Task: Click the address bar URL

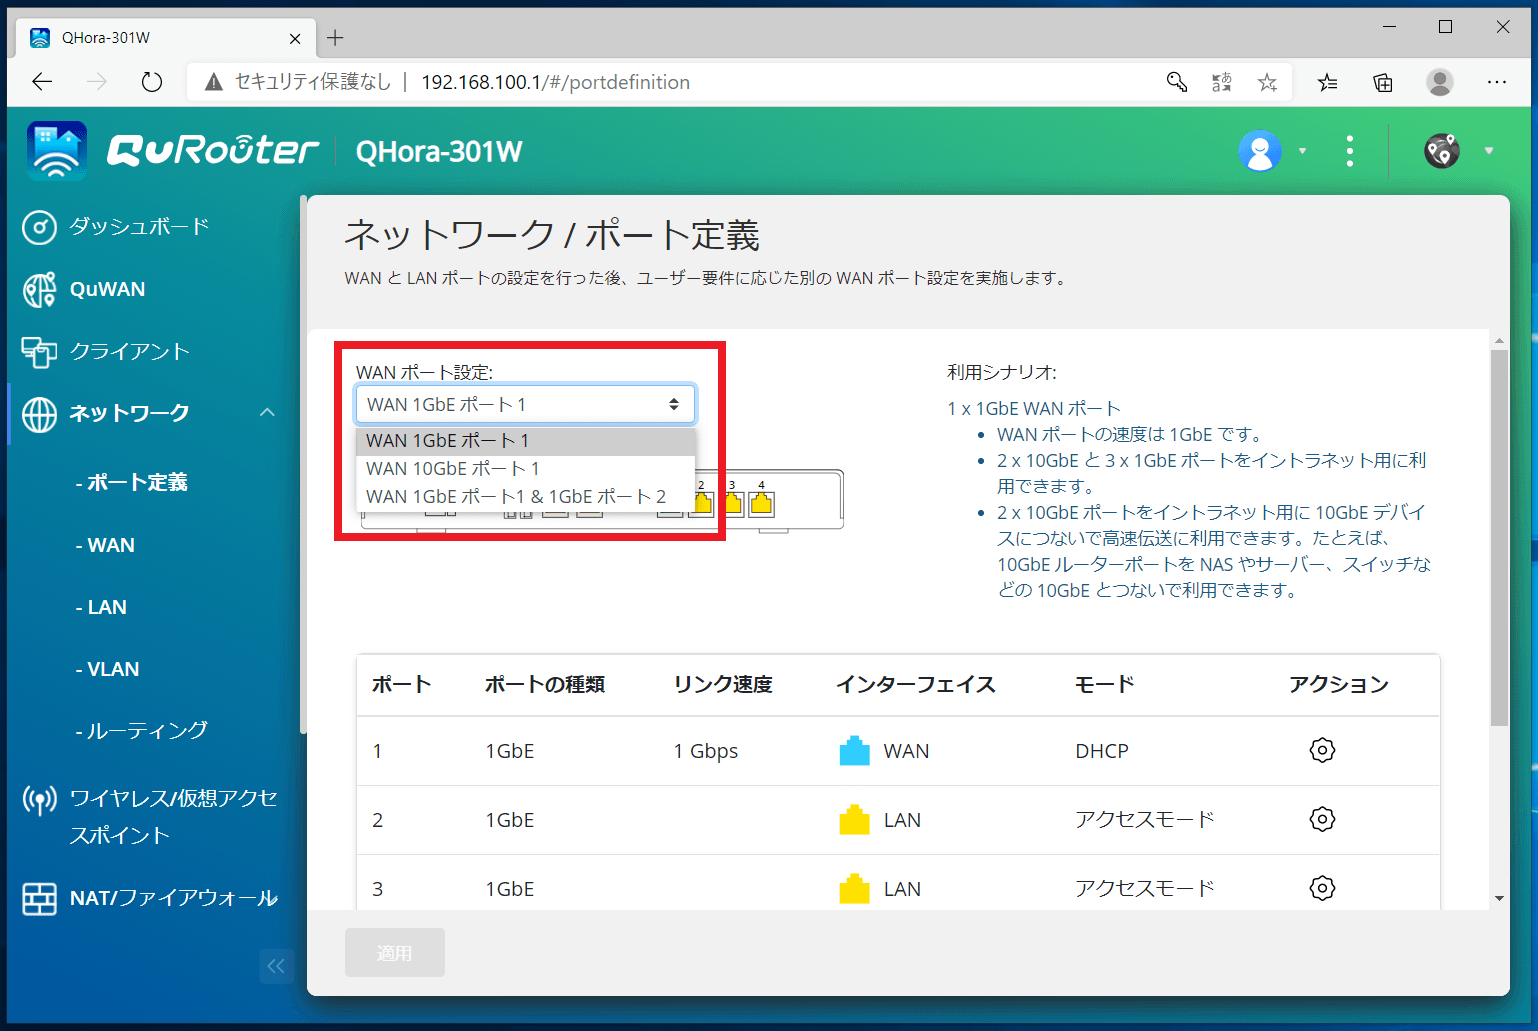Action: point(555,82)
